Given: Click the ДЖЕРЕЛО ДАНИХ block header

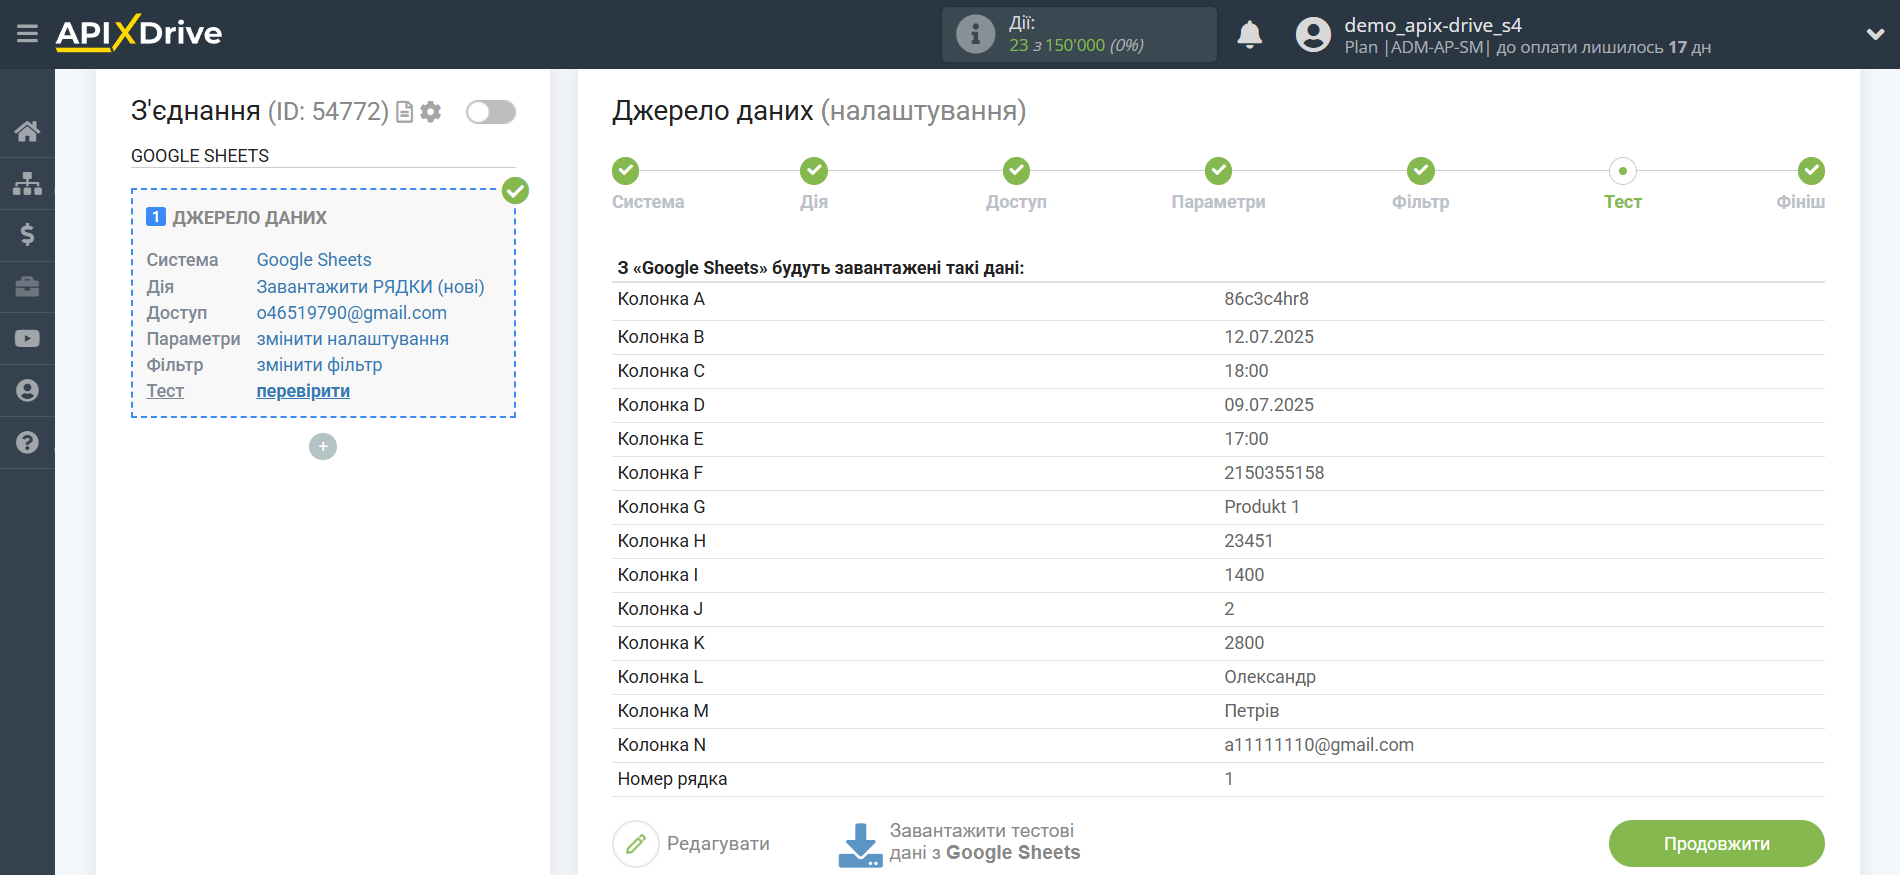Looking at the screenshot, I should pyautogui.click(x=250, y=218).
